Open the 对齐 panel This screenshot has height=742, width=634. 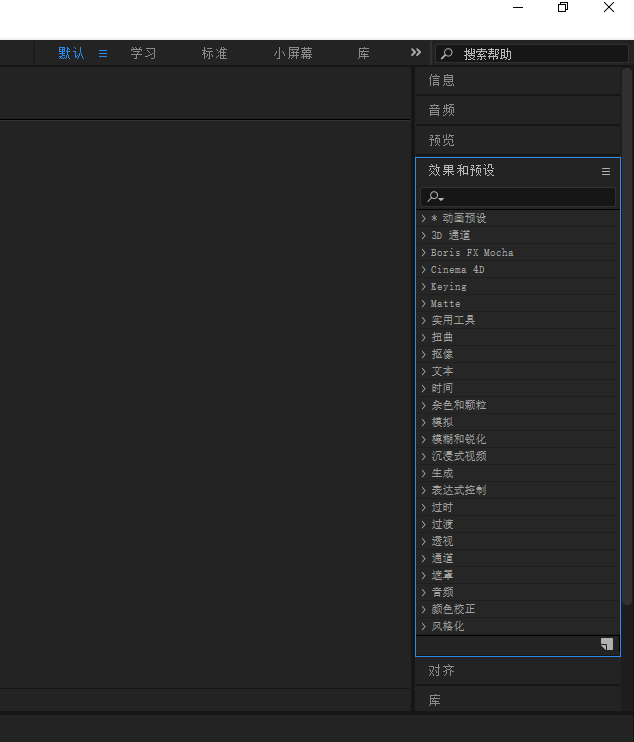click(441, 671)
